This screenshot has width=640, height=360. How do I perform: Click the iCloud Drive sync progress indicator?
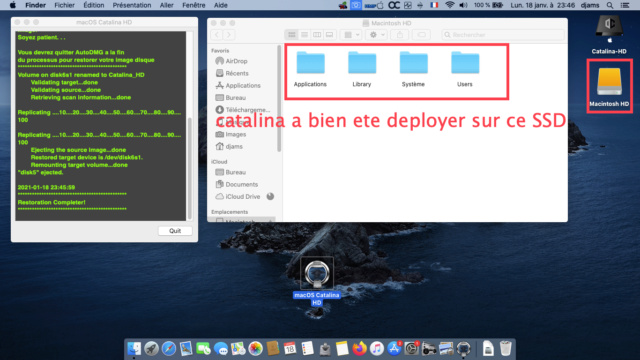pos(270,196)
